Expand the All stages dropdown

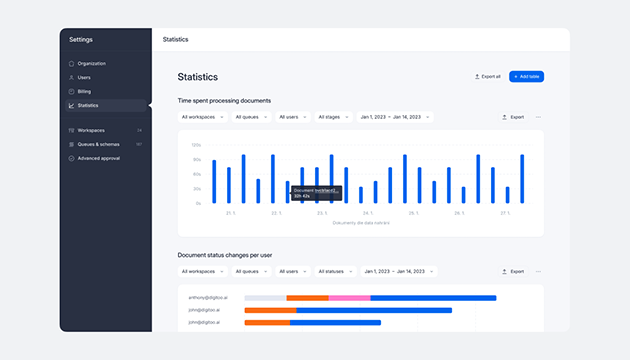tap(333, 117)
